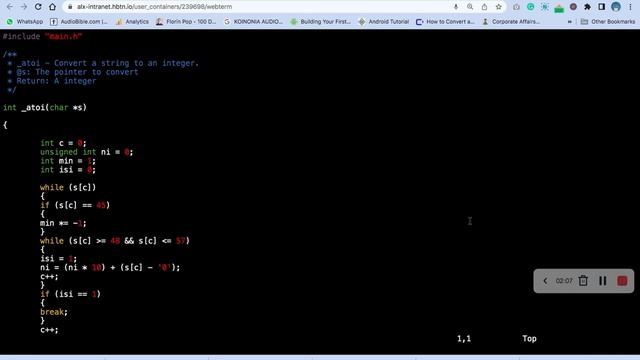Share this page via share icon
This screenshot has height=360, width=640.
click(x=484, y=7)
